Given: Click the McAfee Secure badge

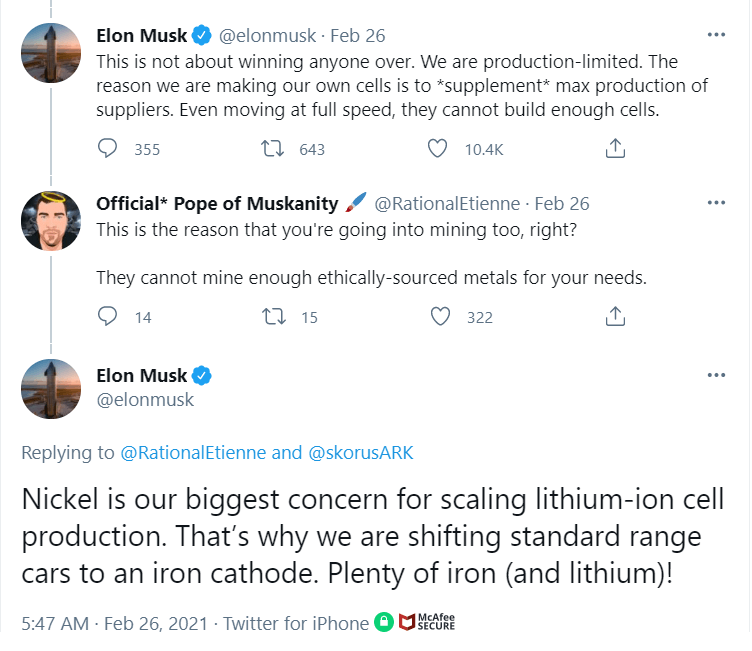Looking at the screenshot, I should coord(427,622).
